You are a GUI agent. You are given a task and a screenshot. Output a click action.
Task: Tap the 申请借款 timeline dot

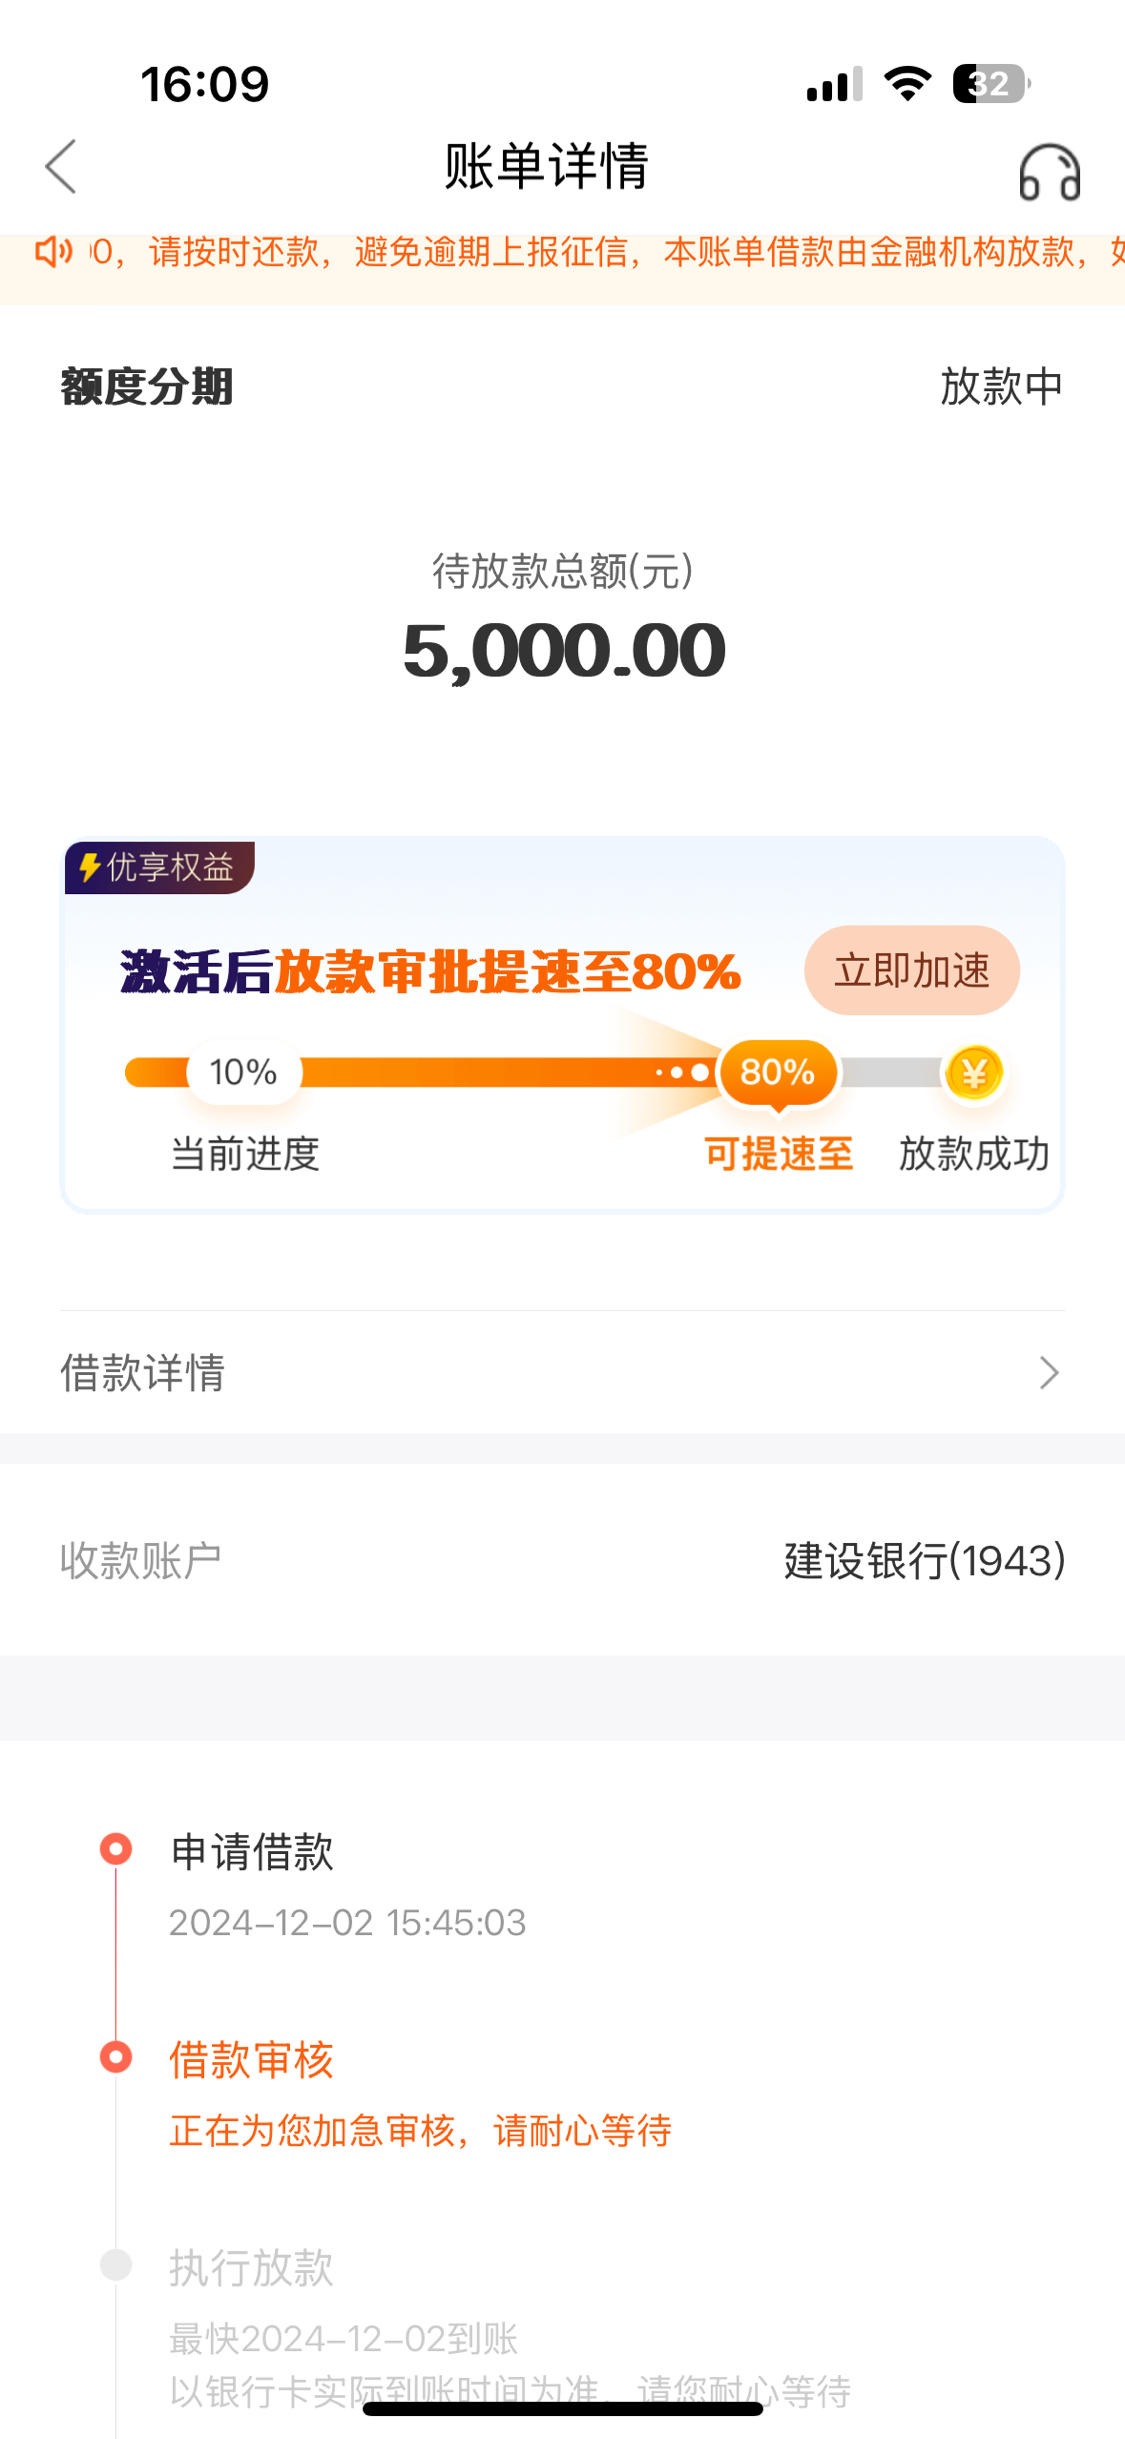[x=116, y=1849]
